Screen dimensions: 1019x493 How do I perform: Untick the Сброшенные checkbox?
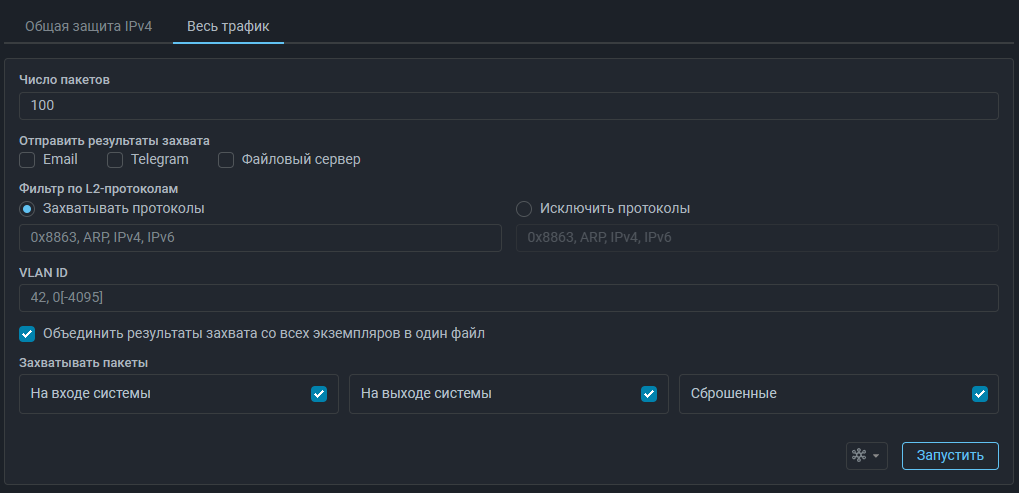pyautogui.click(x=980, y=394)
